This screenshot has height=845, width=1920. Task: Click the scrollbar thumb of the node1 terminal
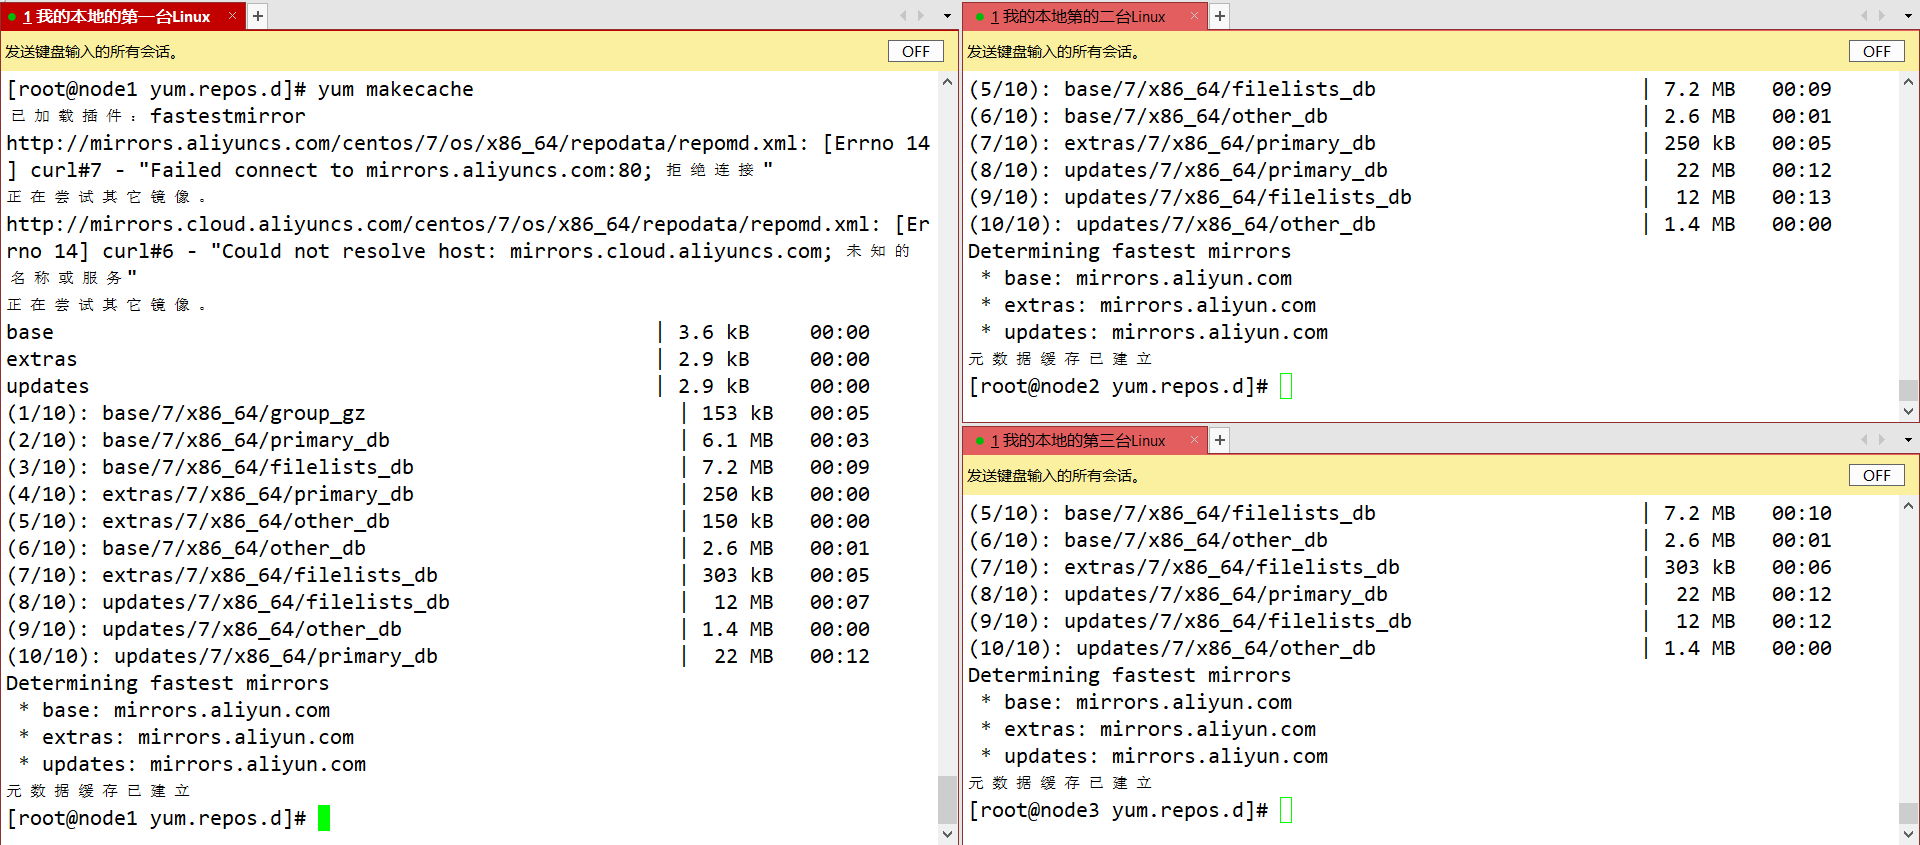point(948,799)
